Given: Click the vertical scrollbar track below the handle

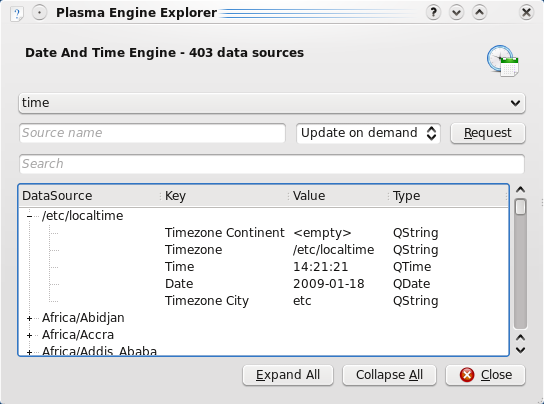Looking at the screenshot, I should (520, 272).
